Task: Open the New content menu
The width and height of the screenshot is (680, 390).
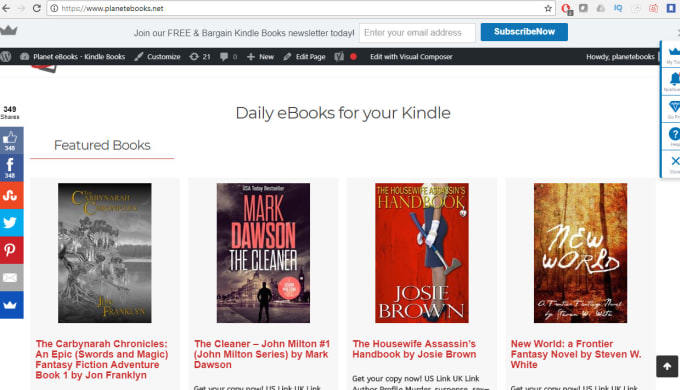Action: [261, 56]
